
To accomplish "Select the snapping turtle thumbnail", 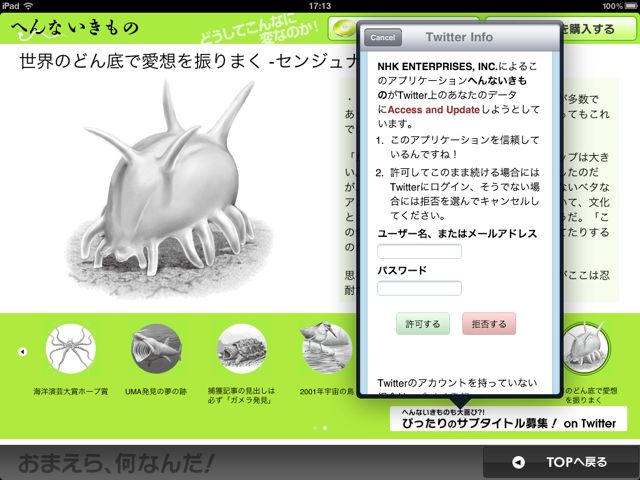I will (242, 349).
